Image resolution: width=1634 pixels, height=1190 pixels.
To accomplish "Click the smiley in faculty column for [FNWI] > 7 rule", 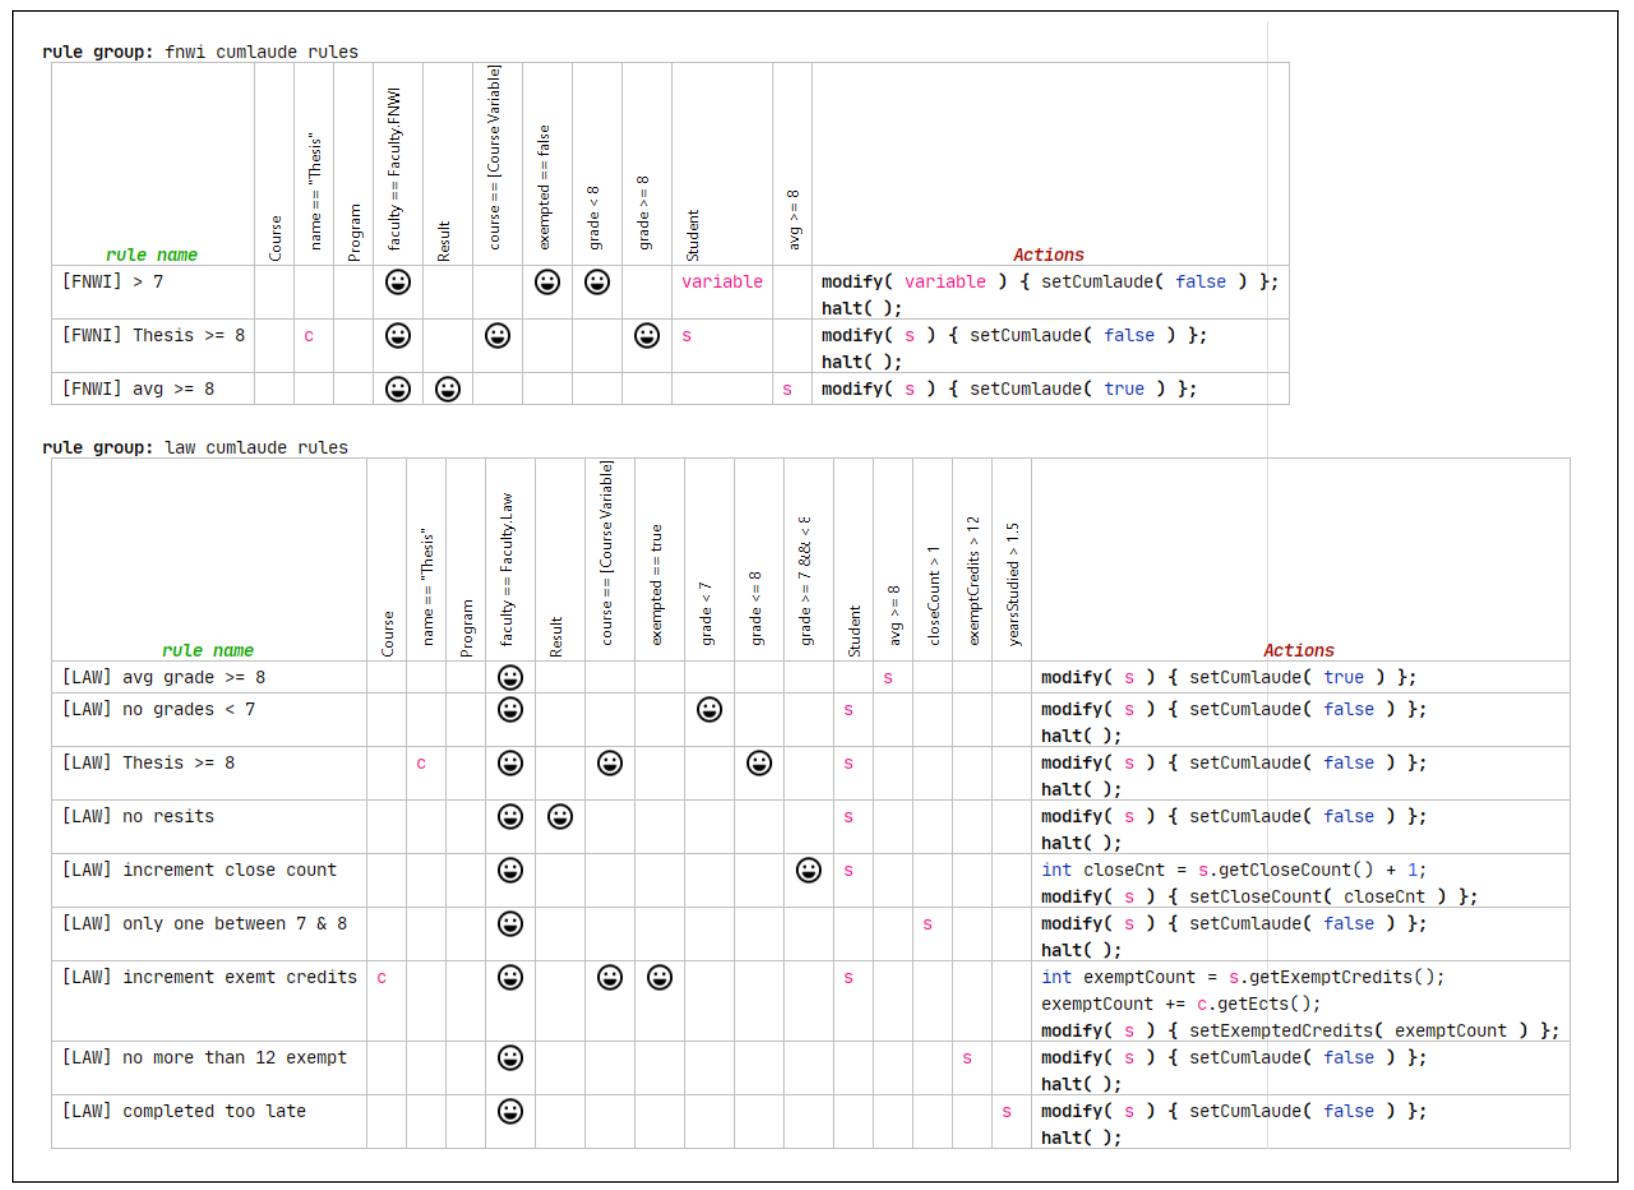I will (x=397, y=281).
